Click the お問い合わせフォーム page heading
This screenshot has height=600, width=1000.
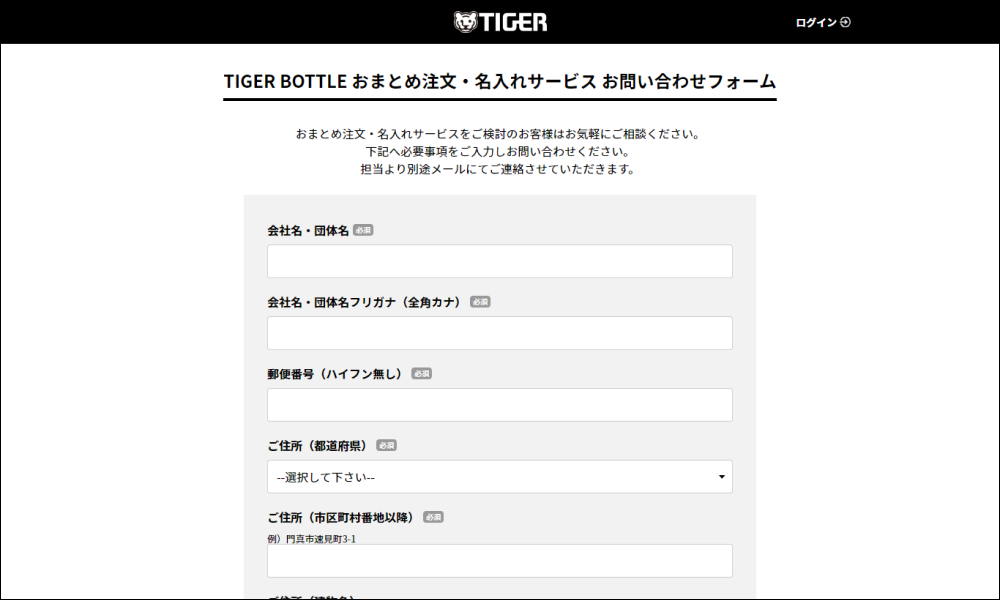pos(499,82)
